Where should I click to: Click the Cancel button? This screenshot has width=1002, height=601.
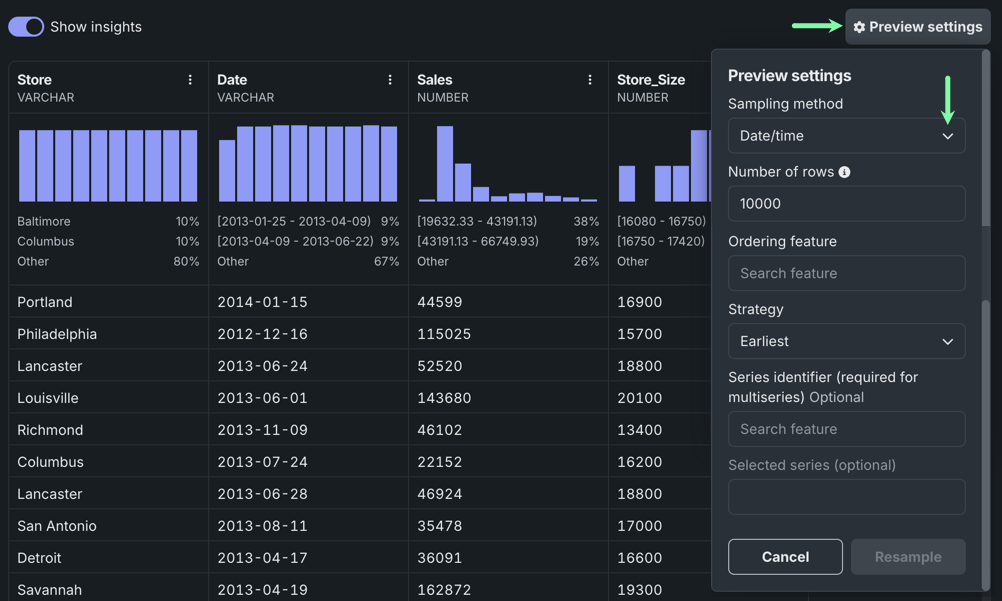point(785,557)
